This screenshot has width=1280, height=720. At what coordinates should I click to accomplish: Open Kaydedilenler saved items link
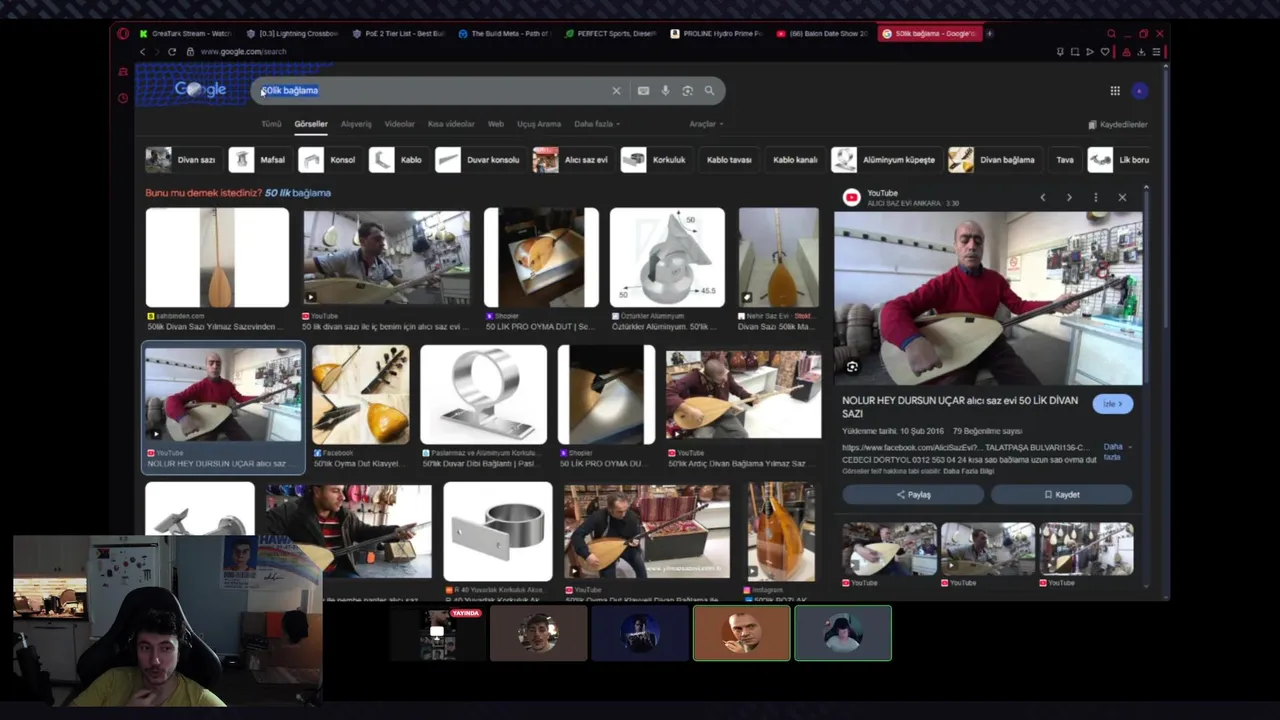tap(1118, 125)
